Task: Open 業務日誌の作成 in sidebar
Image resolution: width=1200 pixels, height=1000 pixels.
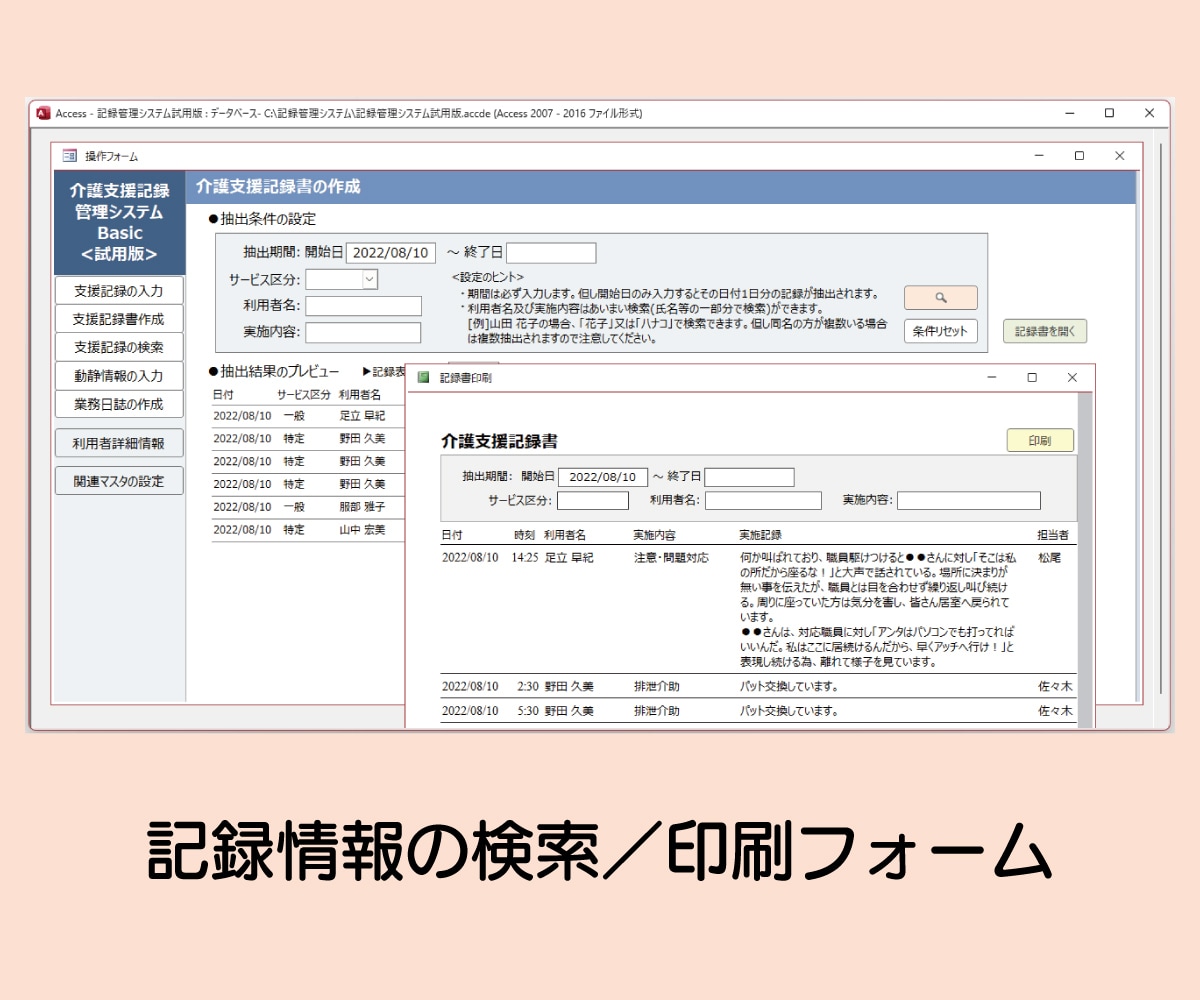Action: point(119,405)
